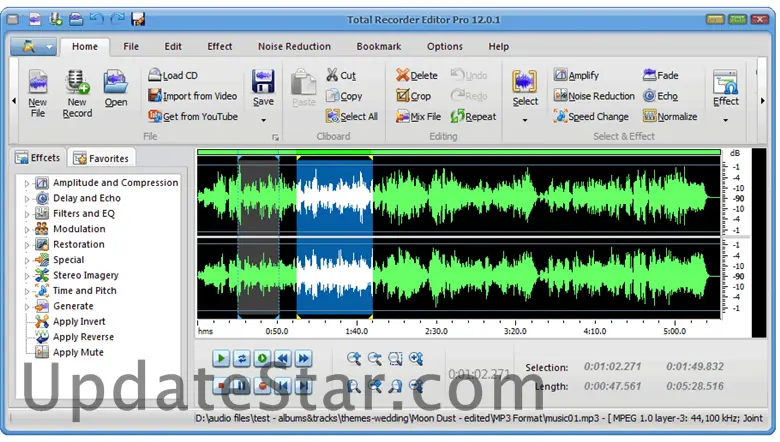The height and width of the screenshot is (442, 780).
Task: Toggle loop playback button
Action: [x=242, y=358]
